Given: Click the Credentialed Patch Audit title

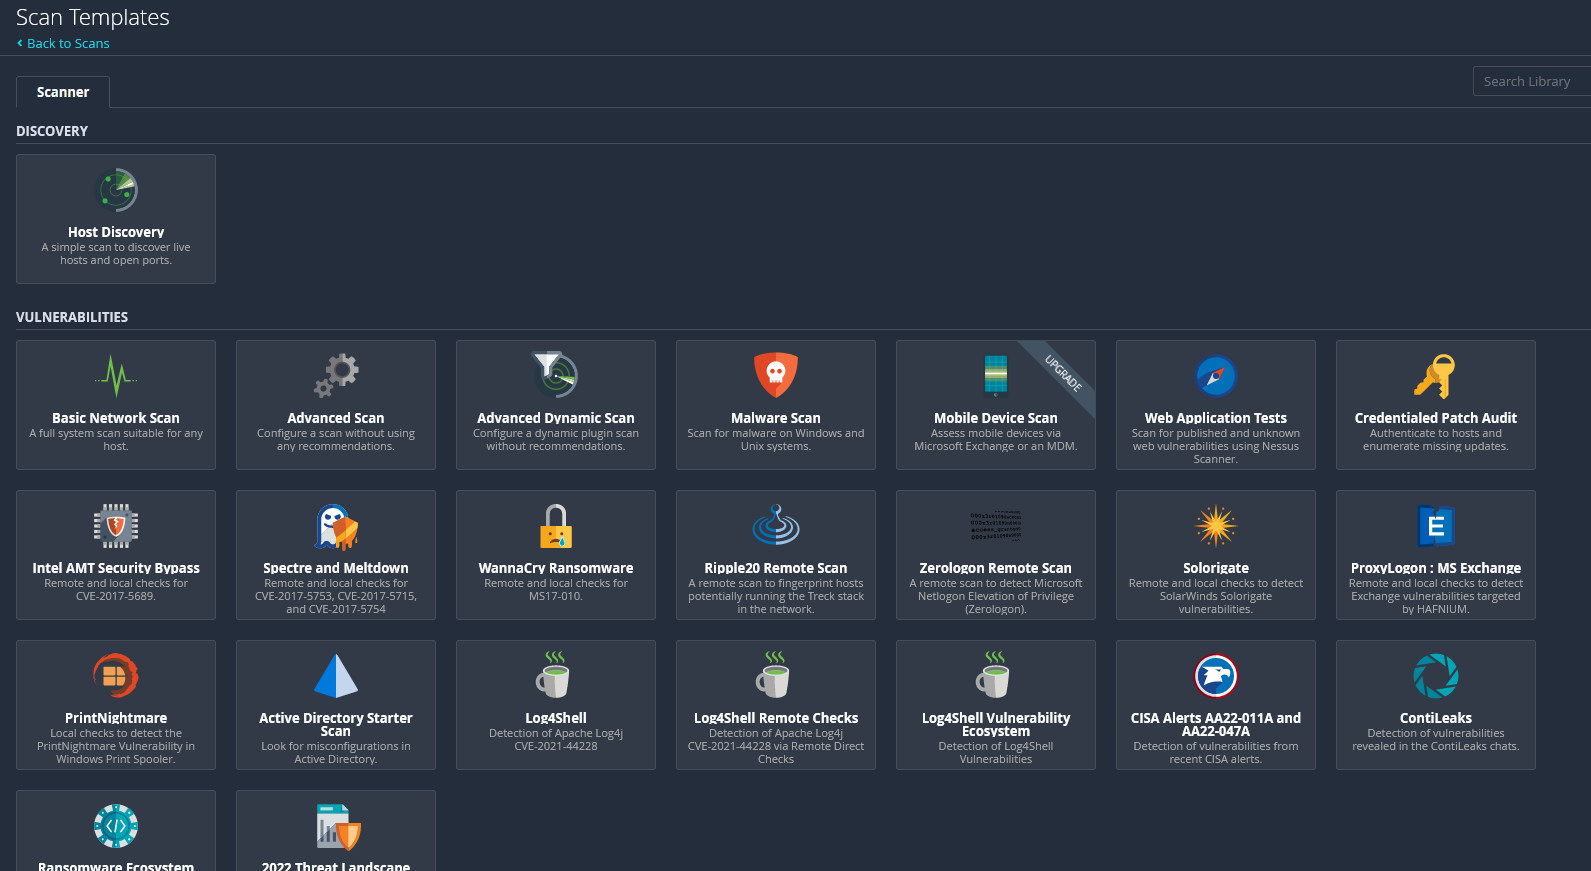Looking at the screenshot, I should 1436,418.
